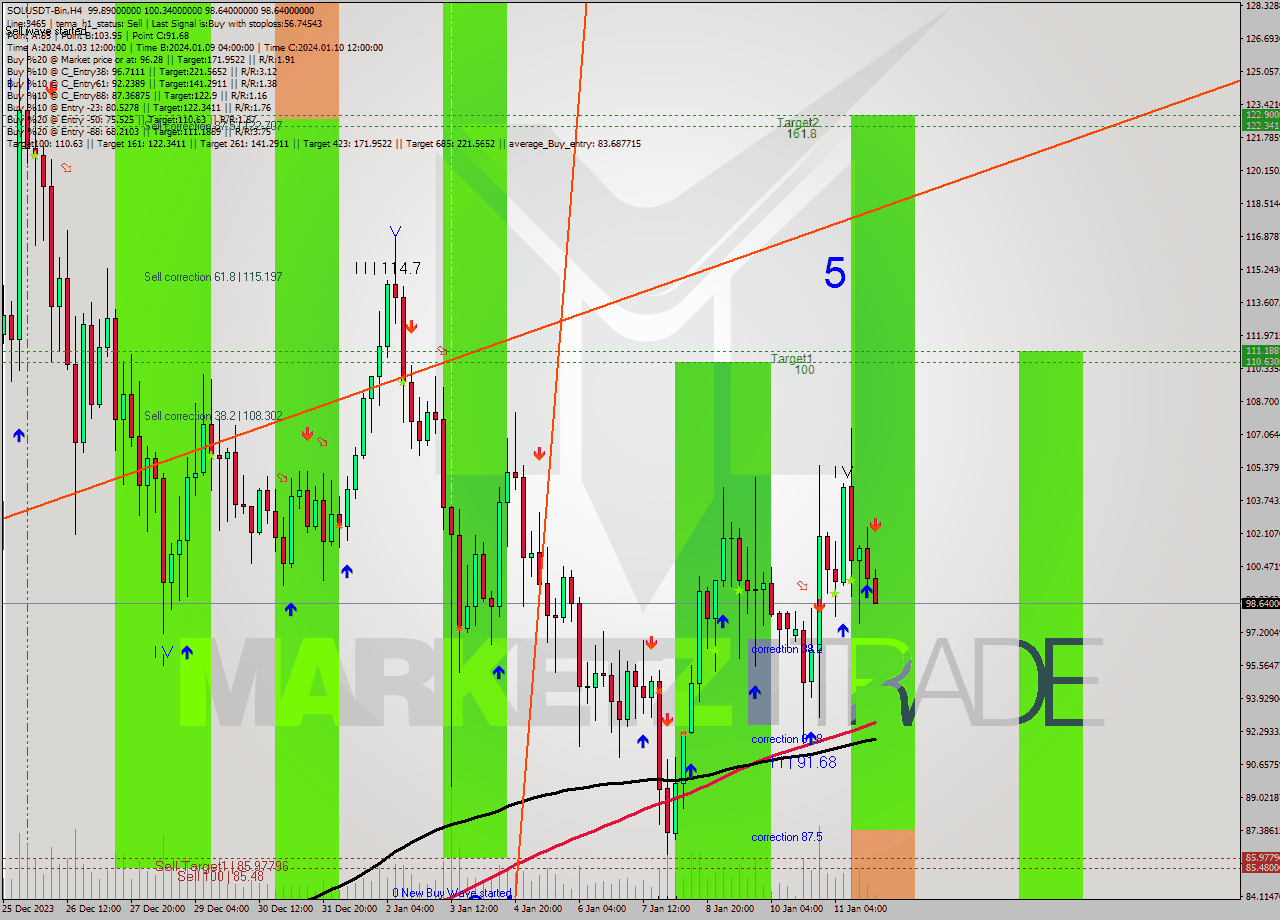Click green price tag 111.188 on axis

[x=1261, y=350]
